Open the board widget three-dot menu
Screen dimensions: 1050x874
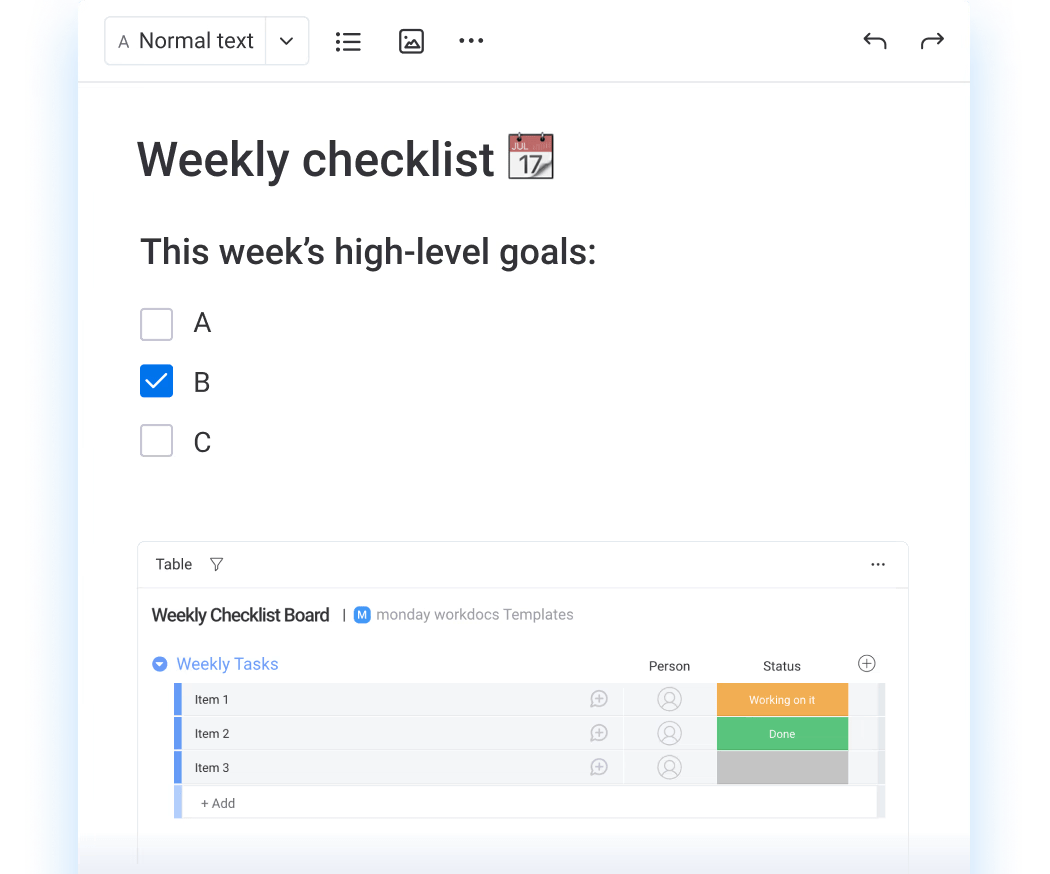(878, 565)
